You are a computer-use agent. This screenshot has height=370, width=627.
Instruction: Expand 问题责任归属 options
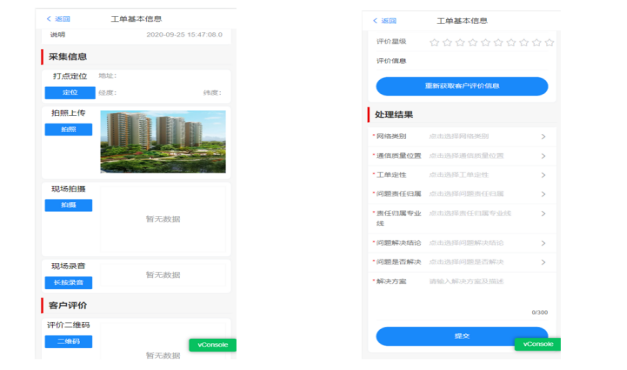(x=462, y=194)
